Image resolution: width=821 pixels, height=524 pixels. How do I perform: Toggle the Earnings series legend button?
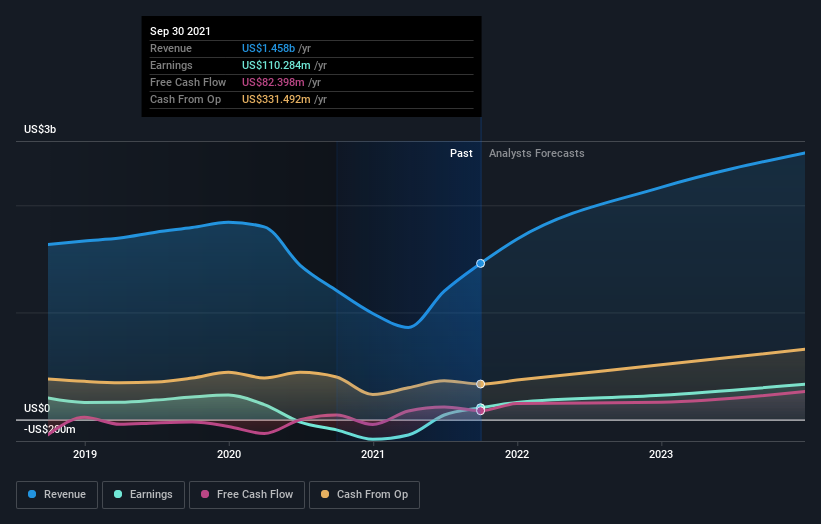(143, 495)
